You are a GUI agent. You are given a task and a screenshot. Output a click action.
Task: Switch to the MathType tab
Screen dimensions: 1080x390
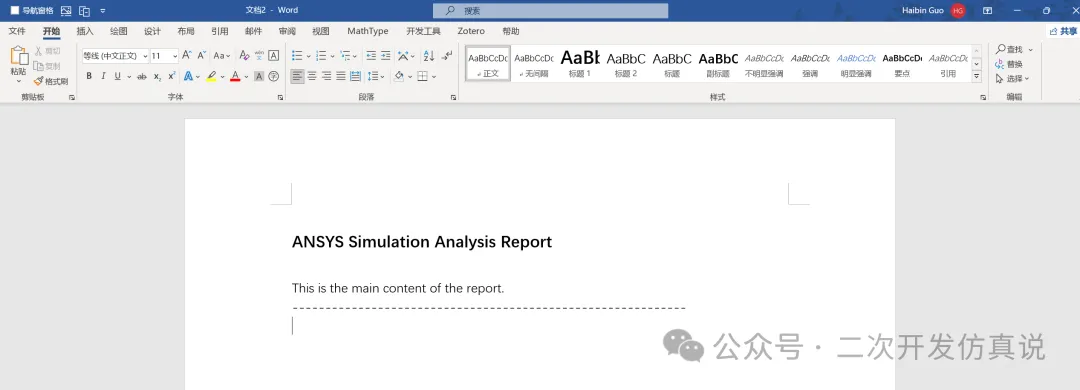368,31
